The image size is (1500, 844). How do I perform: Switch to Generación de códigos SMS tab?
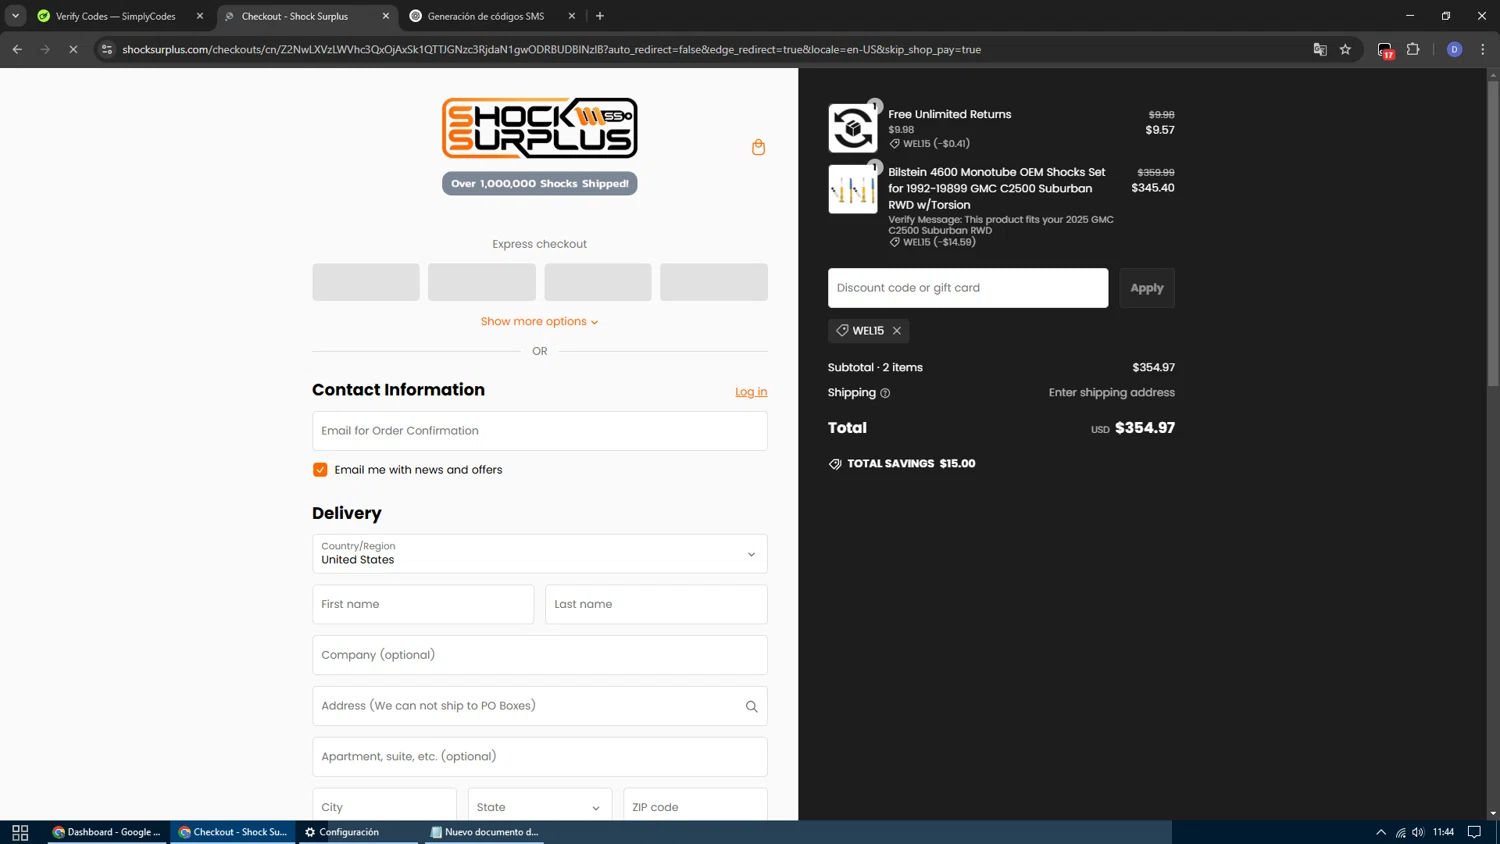click(x=486, y=16)
